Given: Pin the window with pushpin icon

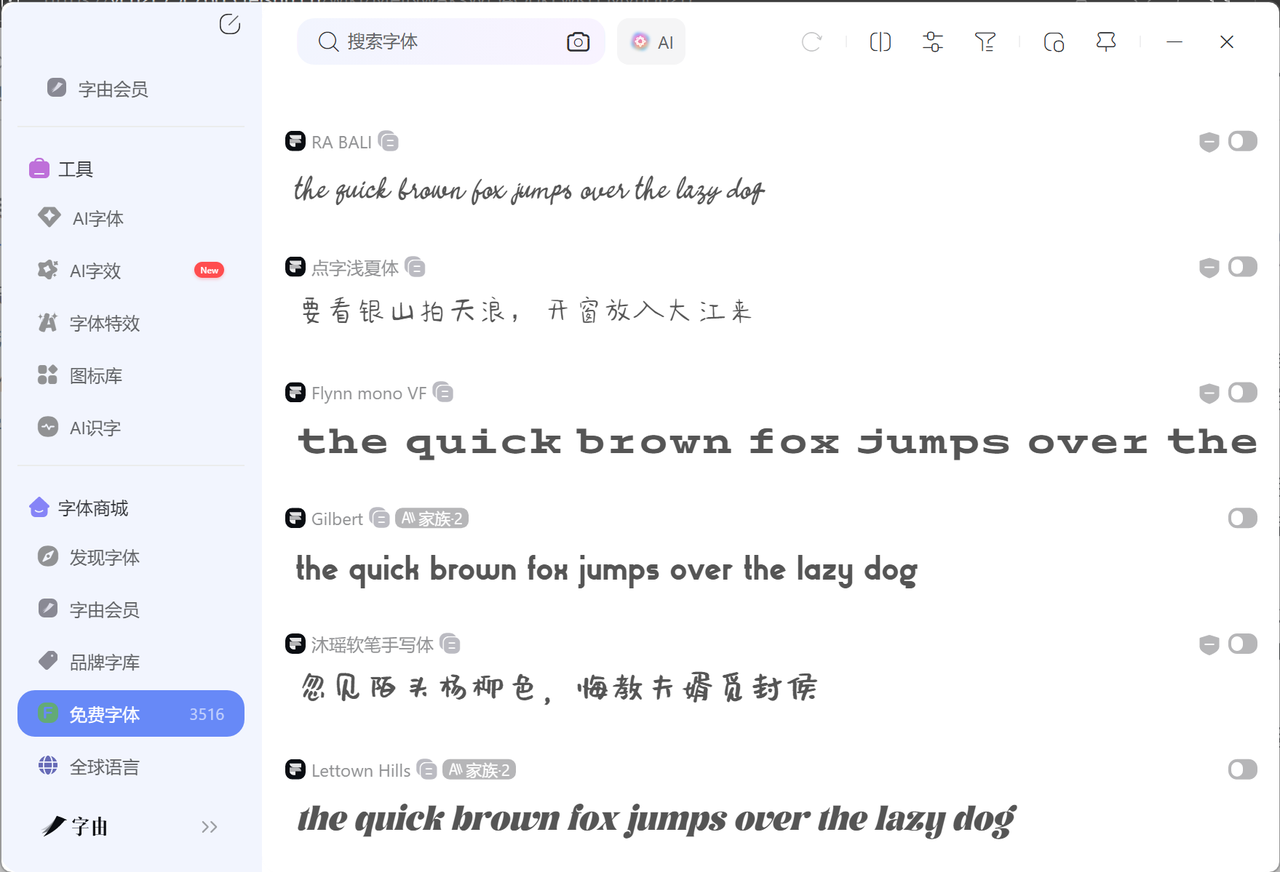Looking at the screenshot, I should [x=1106, y=42].
